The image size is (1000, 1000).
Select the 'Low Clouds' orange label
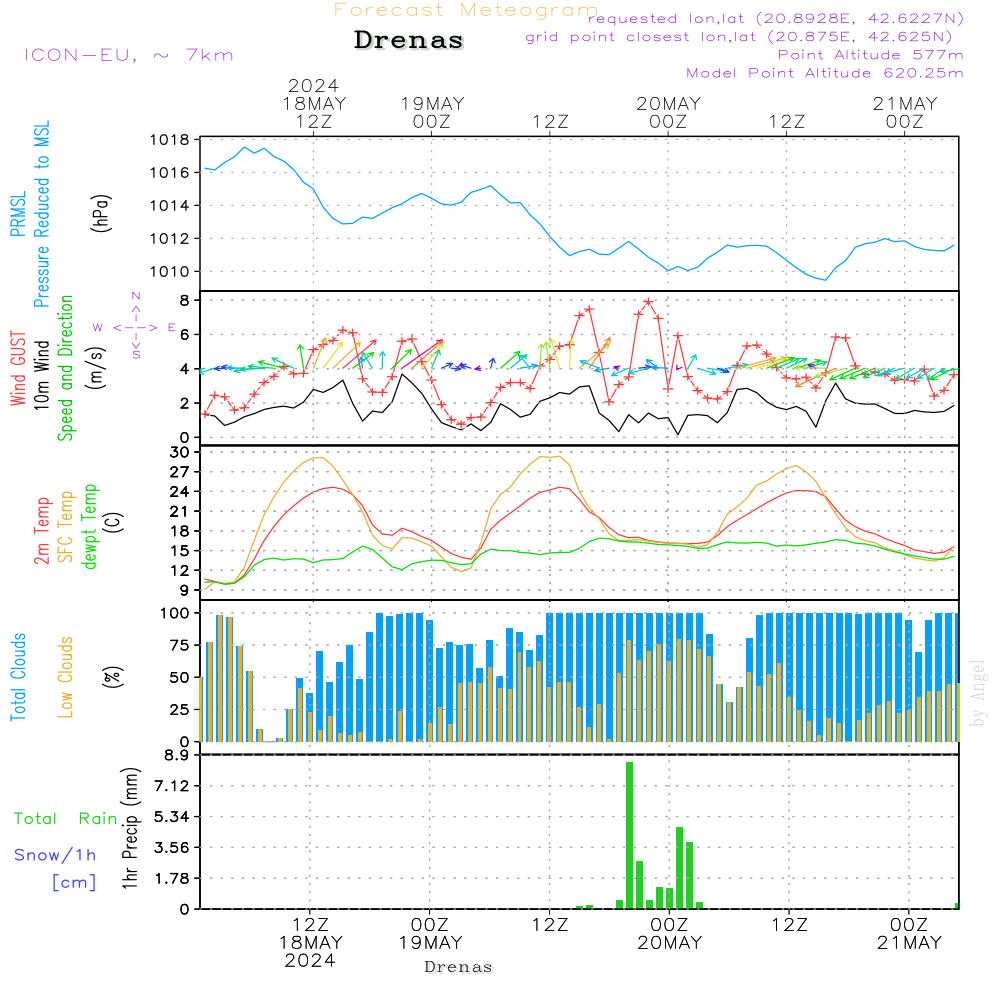click(66, 677)
